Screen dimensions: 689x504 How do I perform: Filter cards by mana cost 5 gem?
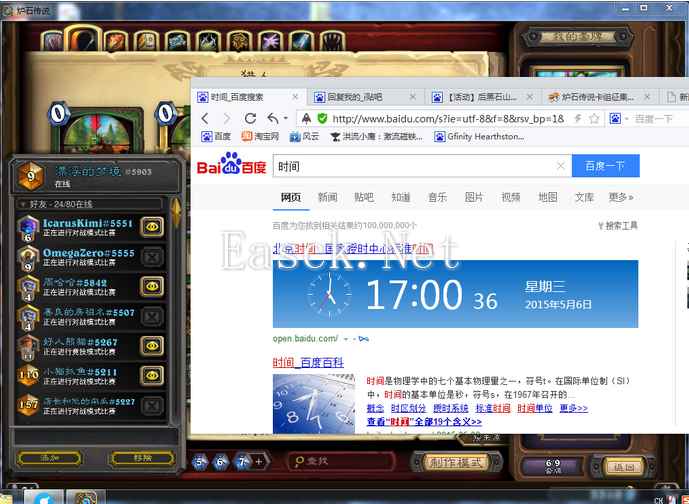pyautogui.click(x=200, y=462)
